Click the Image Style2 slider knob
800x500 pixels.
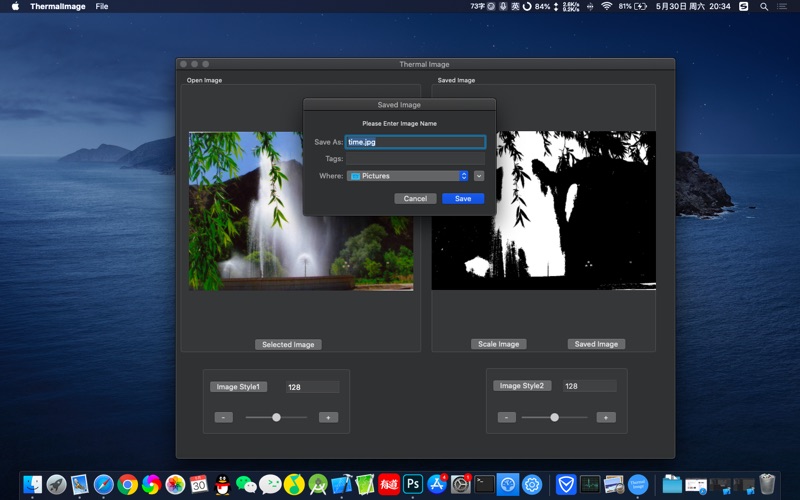554,417
